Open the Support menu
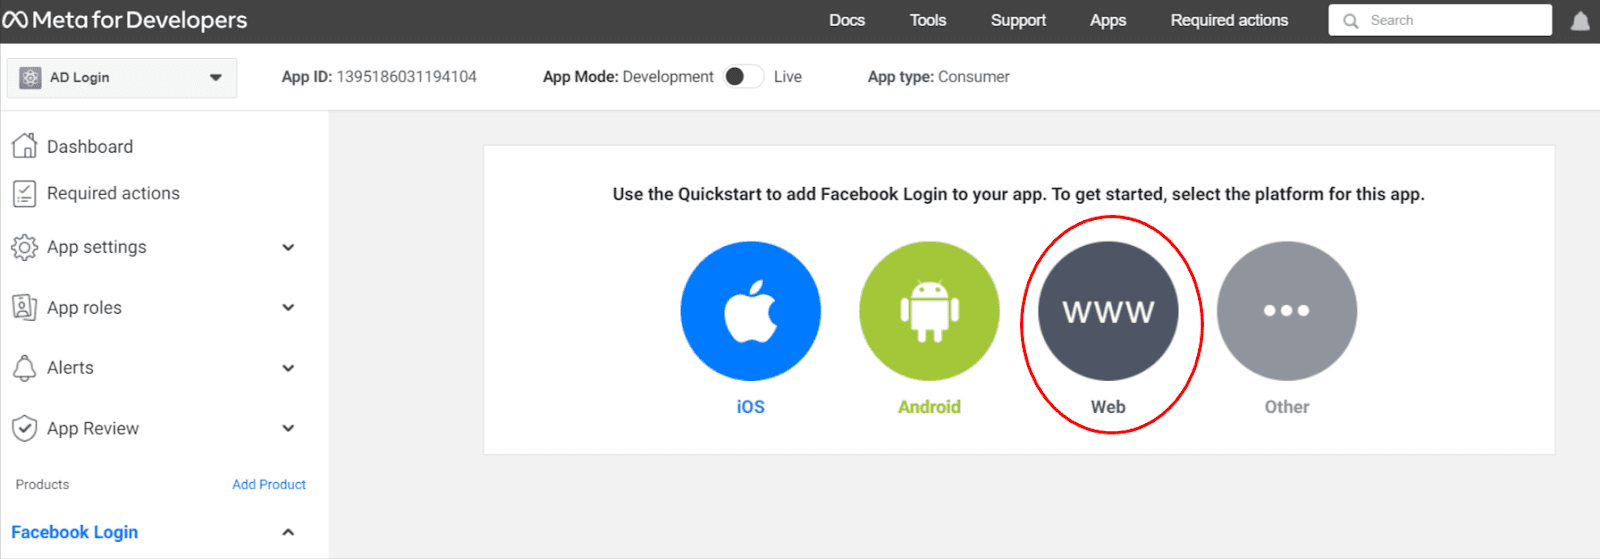 (x=1018, y=20)
